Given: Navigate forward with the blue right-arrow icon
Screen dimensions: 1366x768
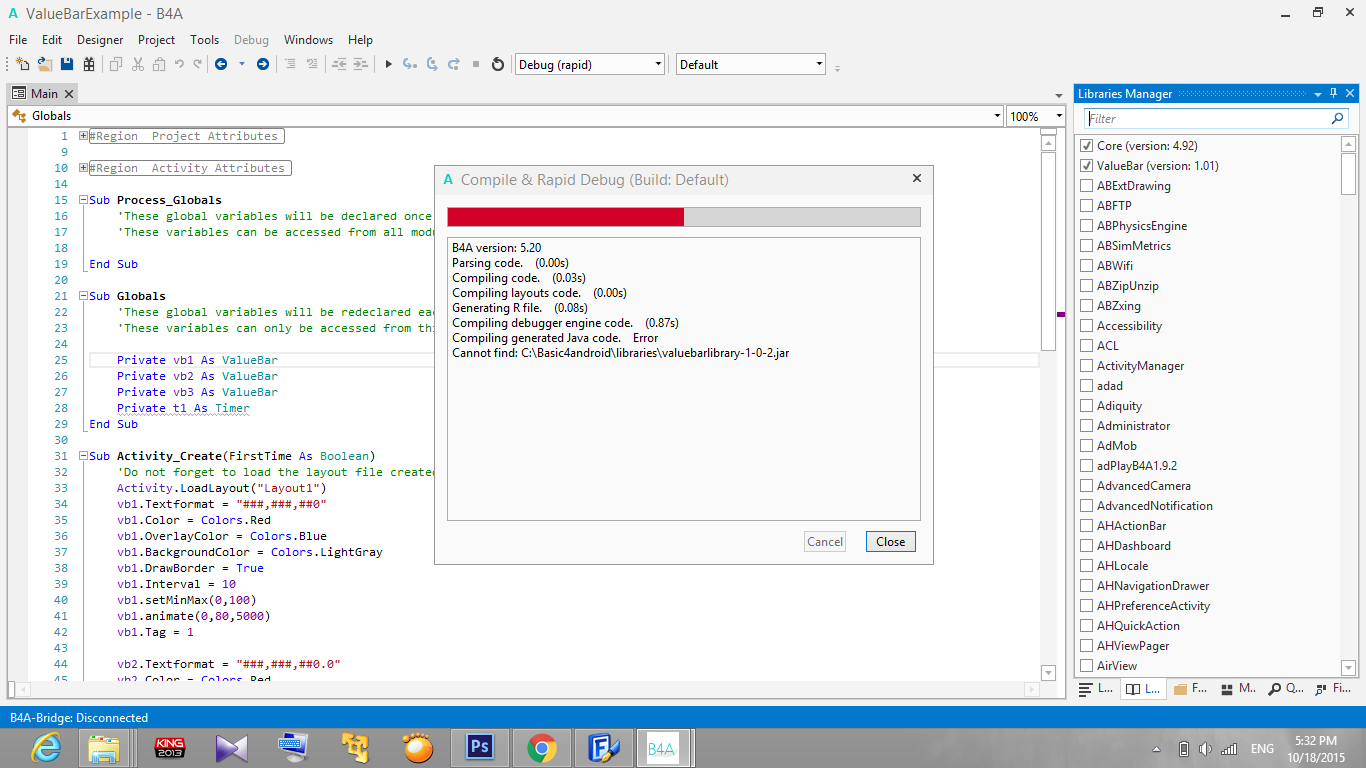Looking at the screenshot, I should pyautogui.click(x=263, y=64).
